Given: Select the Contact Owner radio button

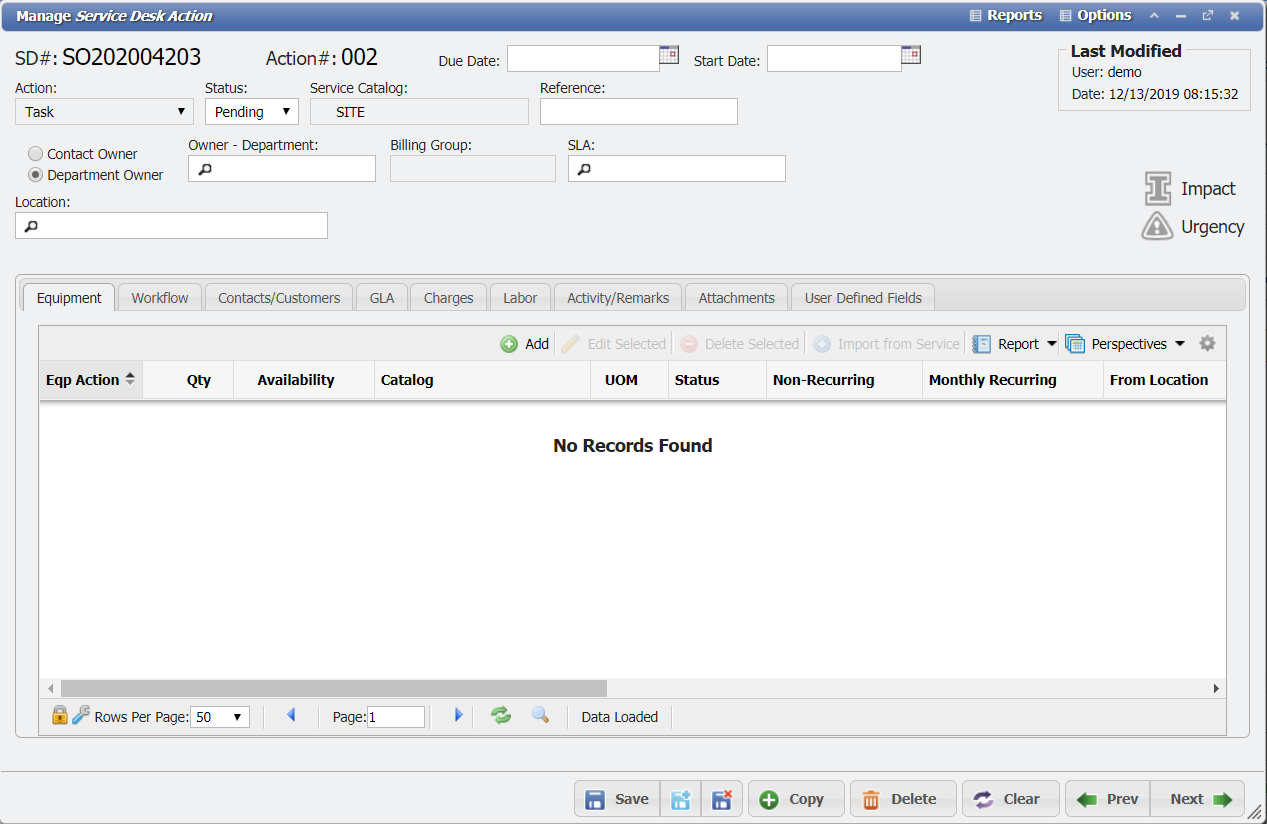Looking at the screenshot, I should point(36,154).
